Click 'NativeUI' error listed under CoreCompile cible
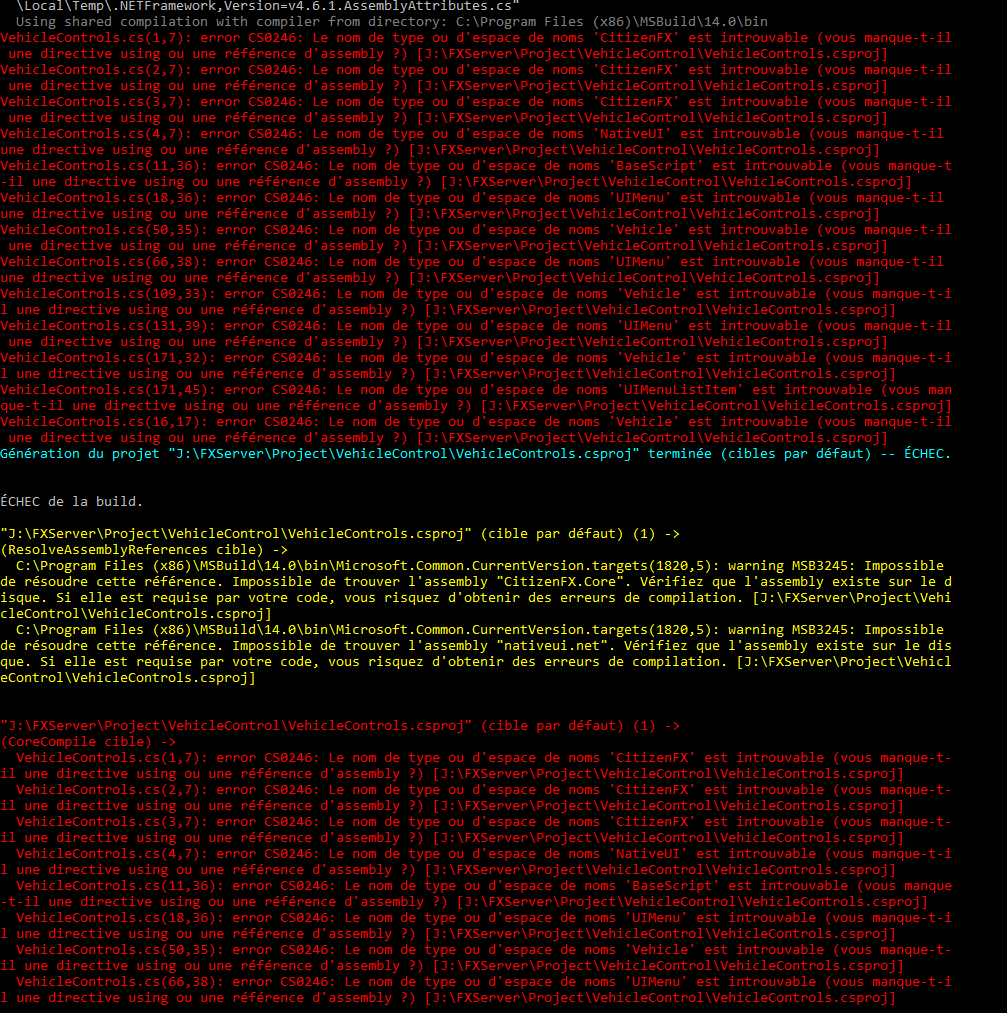Image resolution: width=1007 pixels, height=1013 pixels. click(x=475, y=861)
